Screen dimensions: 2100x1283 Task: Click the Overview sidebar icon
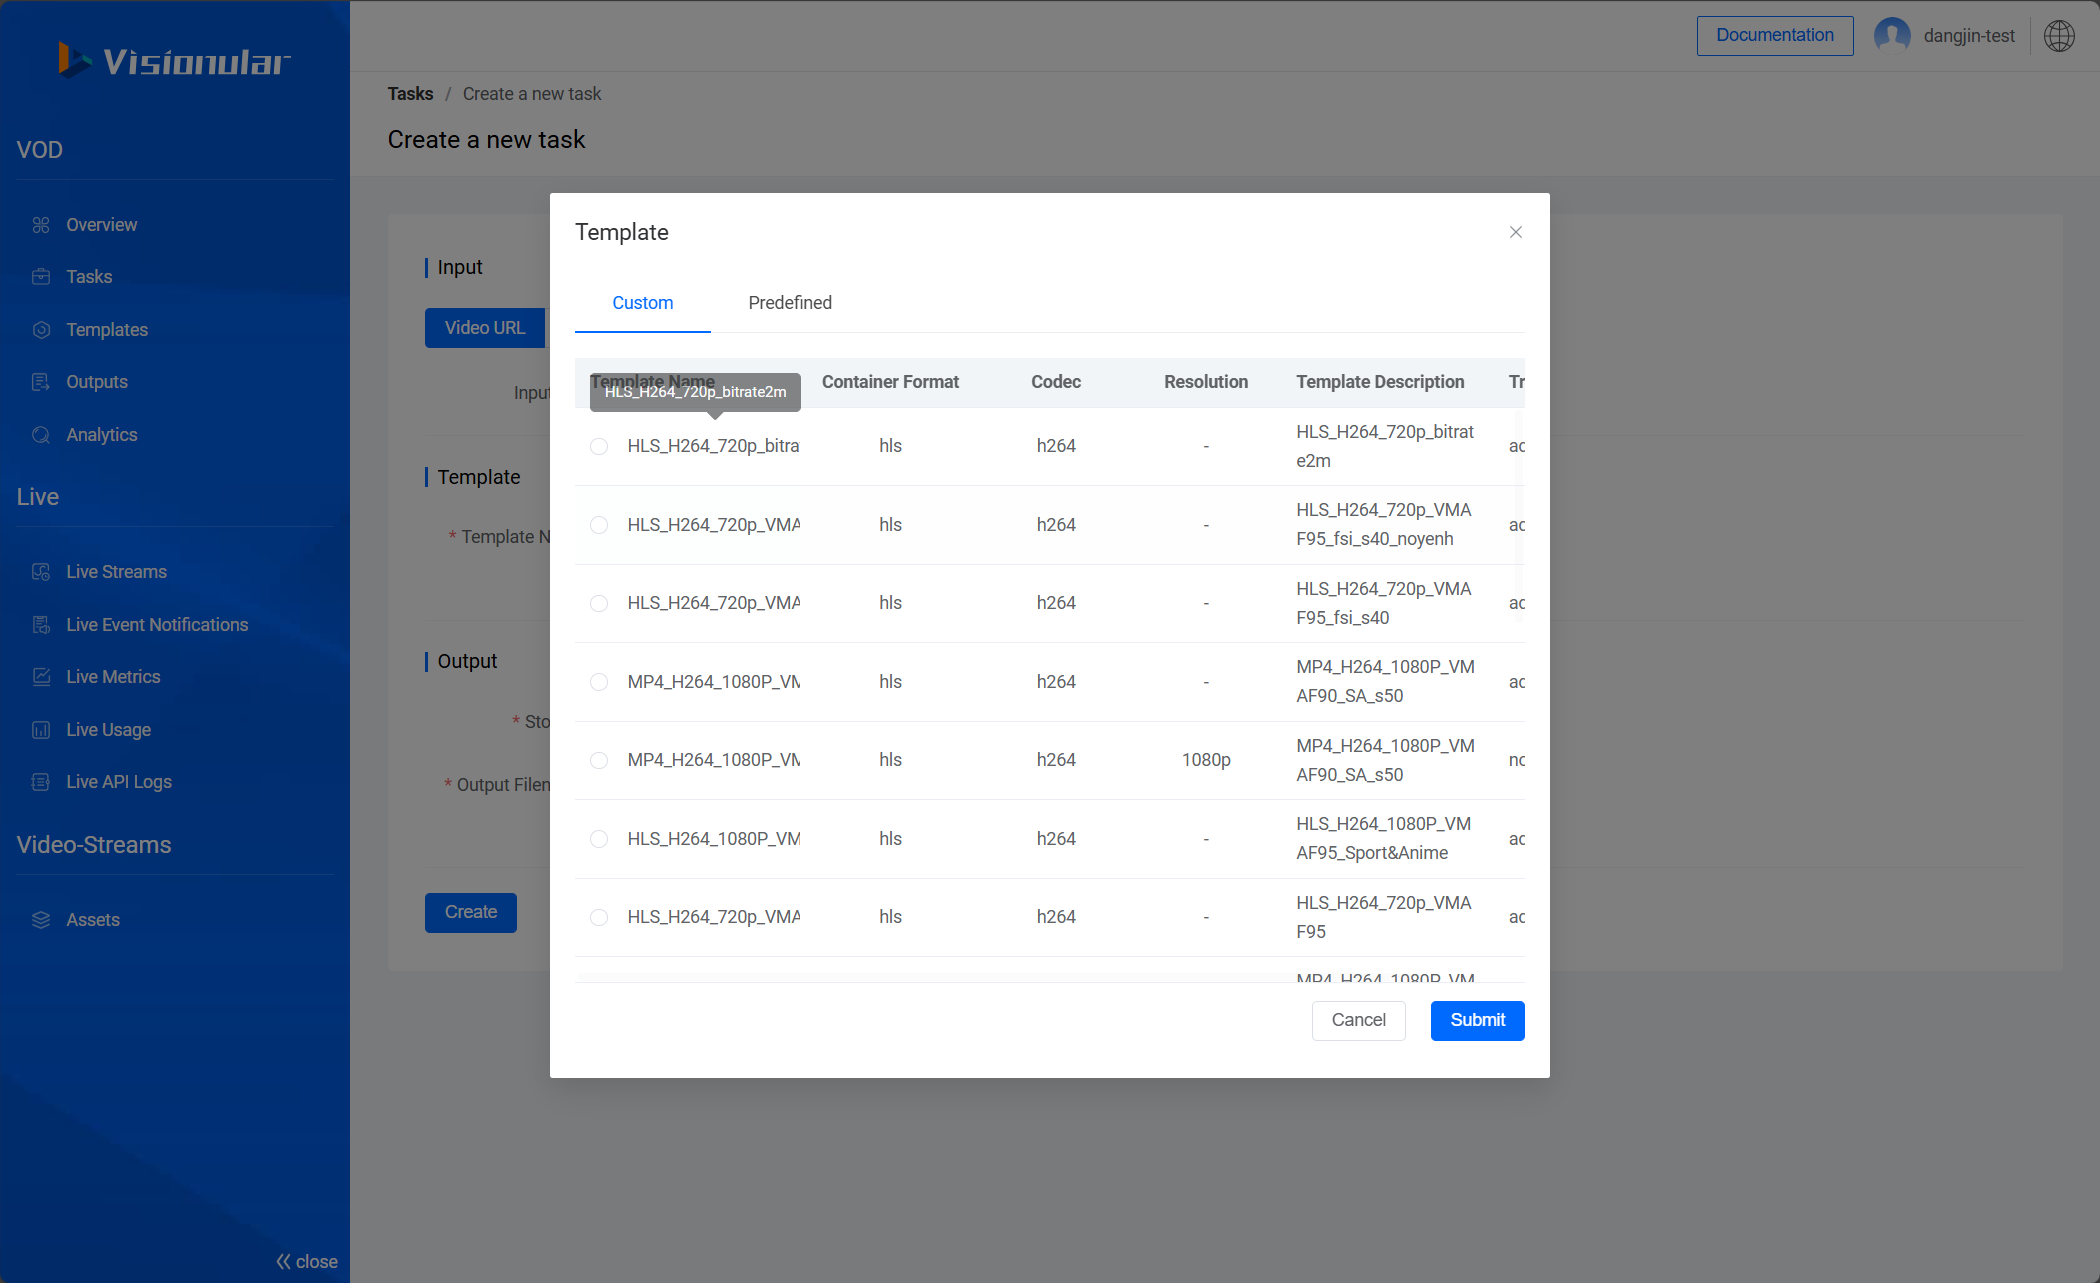[41, 225]
